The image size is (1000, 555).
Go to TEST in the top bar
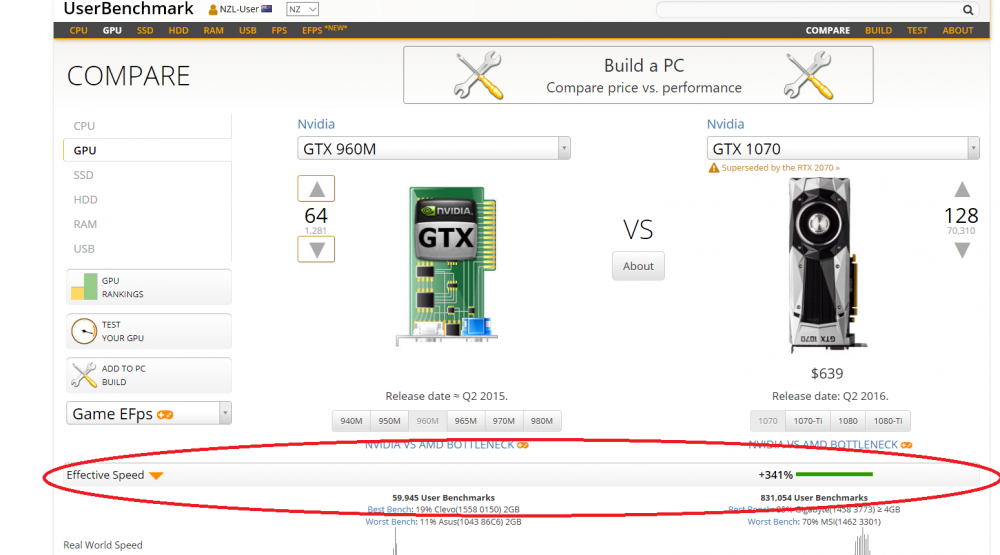coord(917,31)
